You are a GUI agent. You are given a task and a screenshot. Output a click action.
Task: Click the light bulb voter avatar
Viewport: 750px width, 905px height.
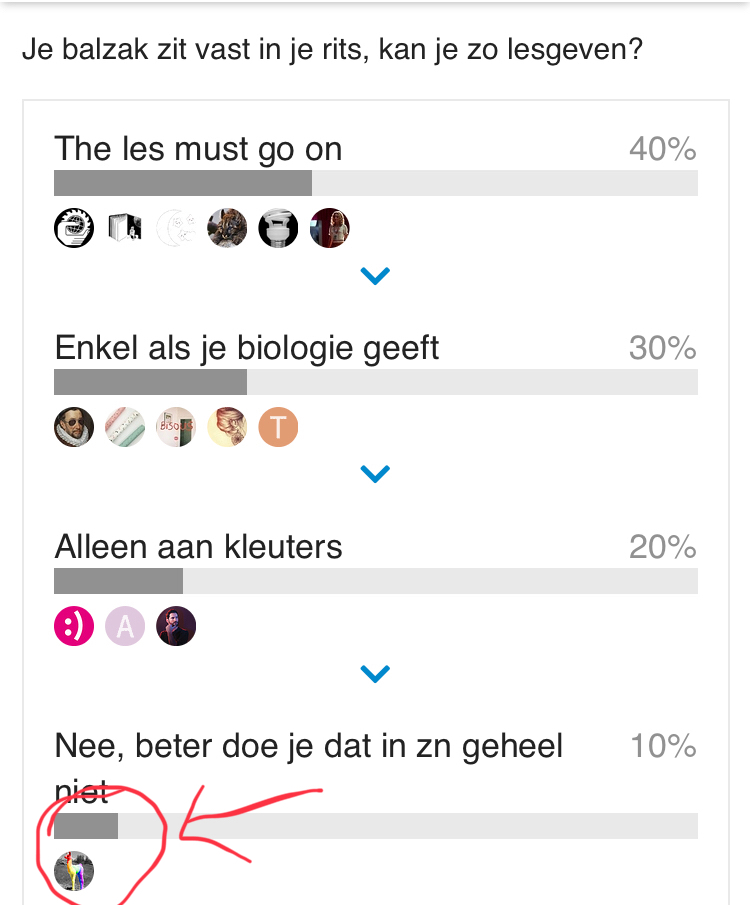point(279,229)
